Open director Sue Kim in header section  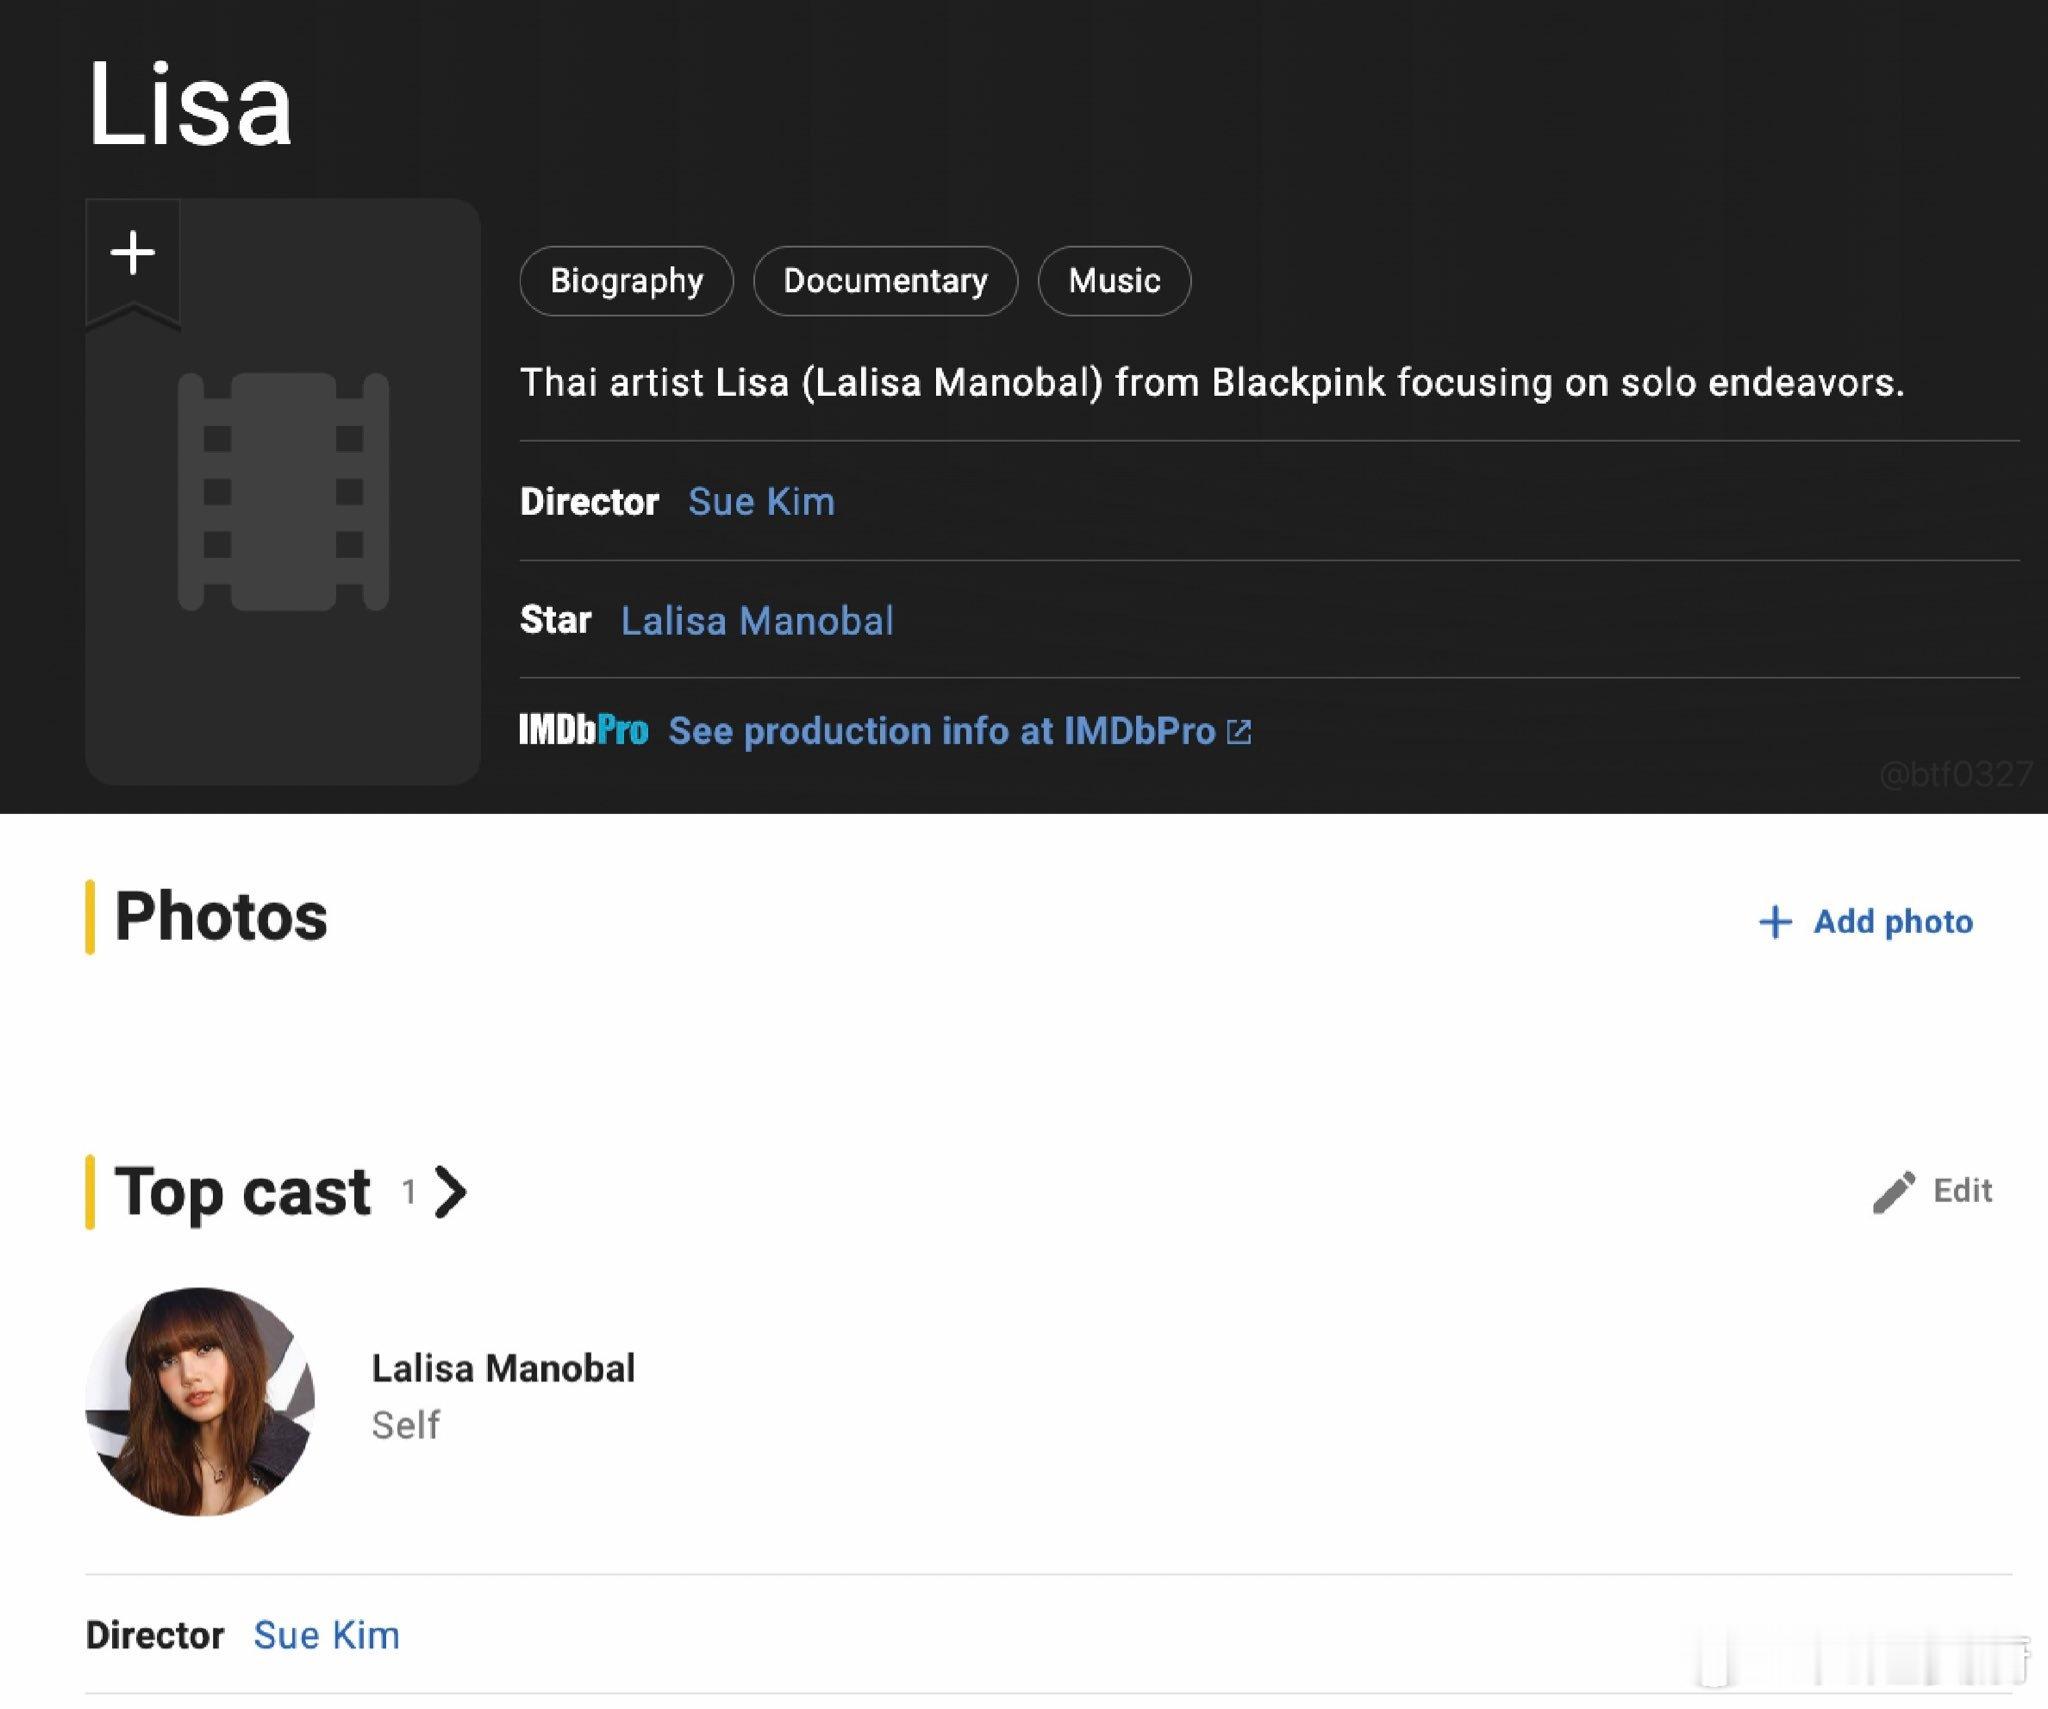761,502
